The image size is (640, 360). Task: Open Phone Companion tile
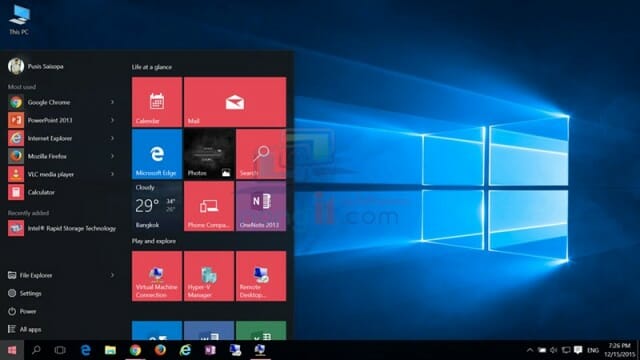click(x=209, y=206)
